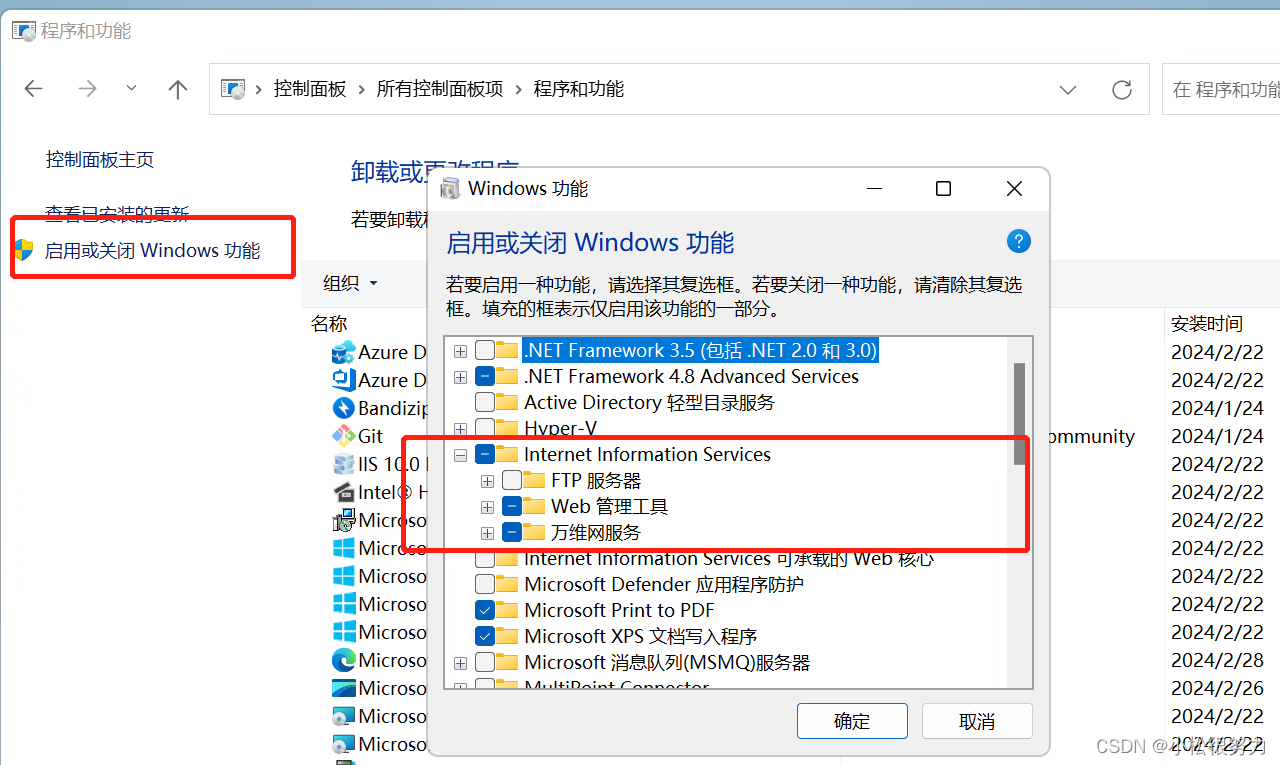The height and width of the screenshot is (765, 1280).
Task: Open 启用或关闭 Windows 功能 link
Action: pyautogui.click(x=152, y=250)
